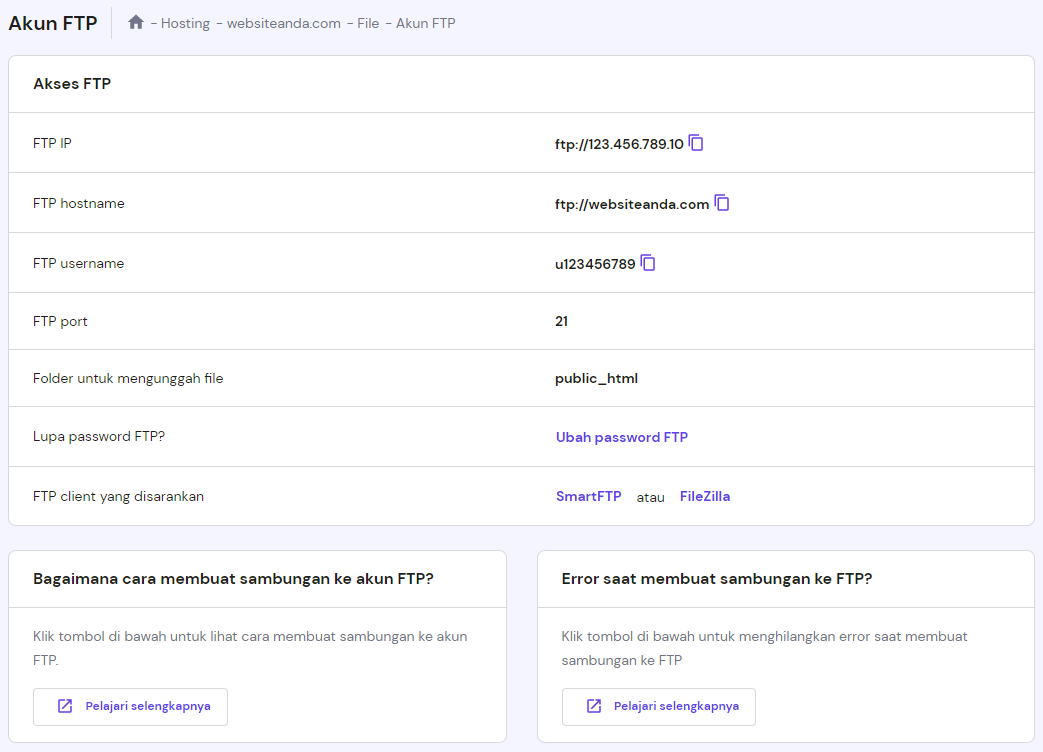Click Pelajari selengkapnya for FTP connection guide

tap(147, 706)
